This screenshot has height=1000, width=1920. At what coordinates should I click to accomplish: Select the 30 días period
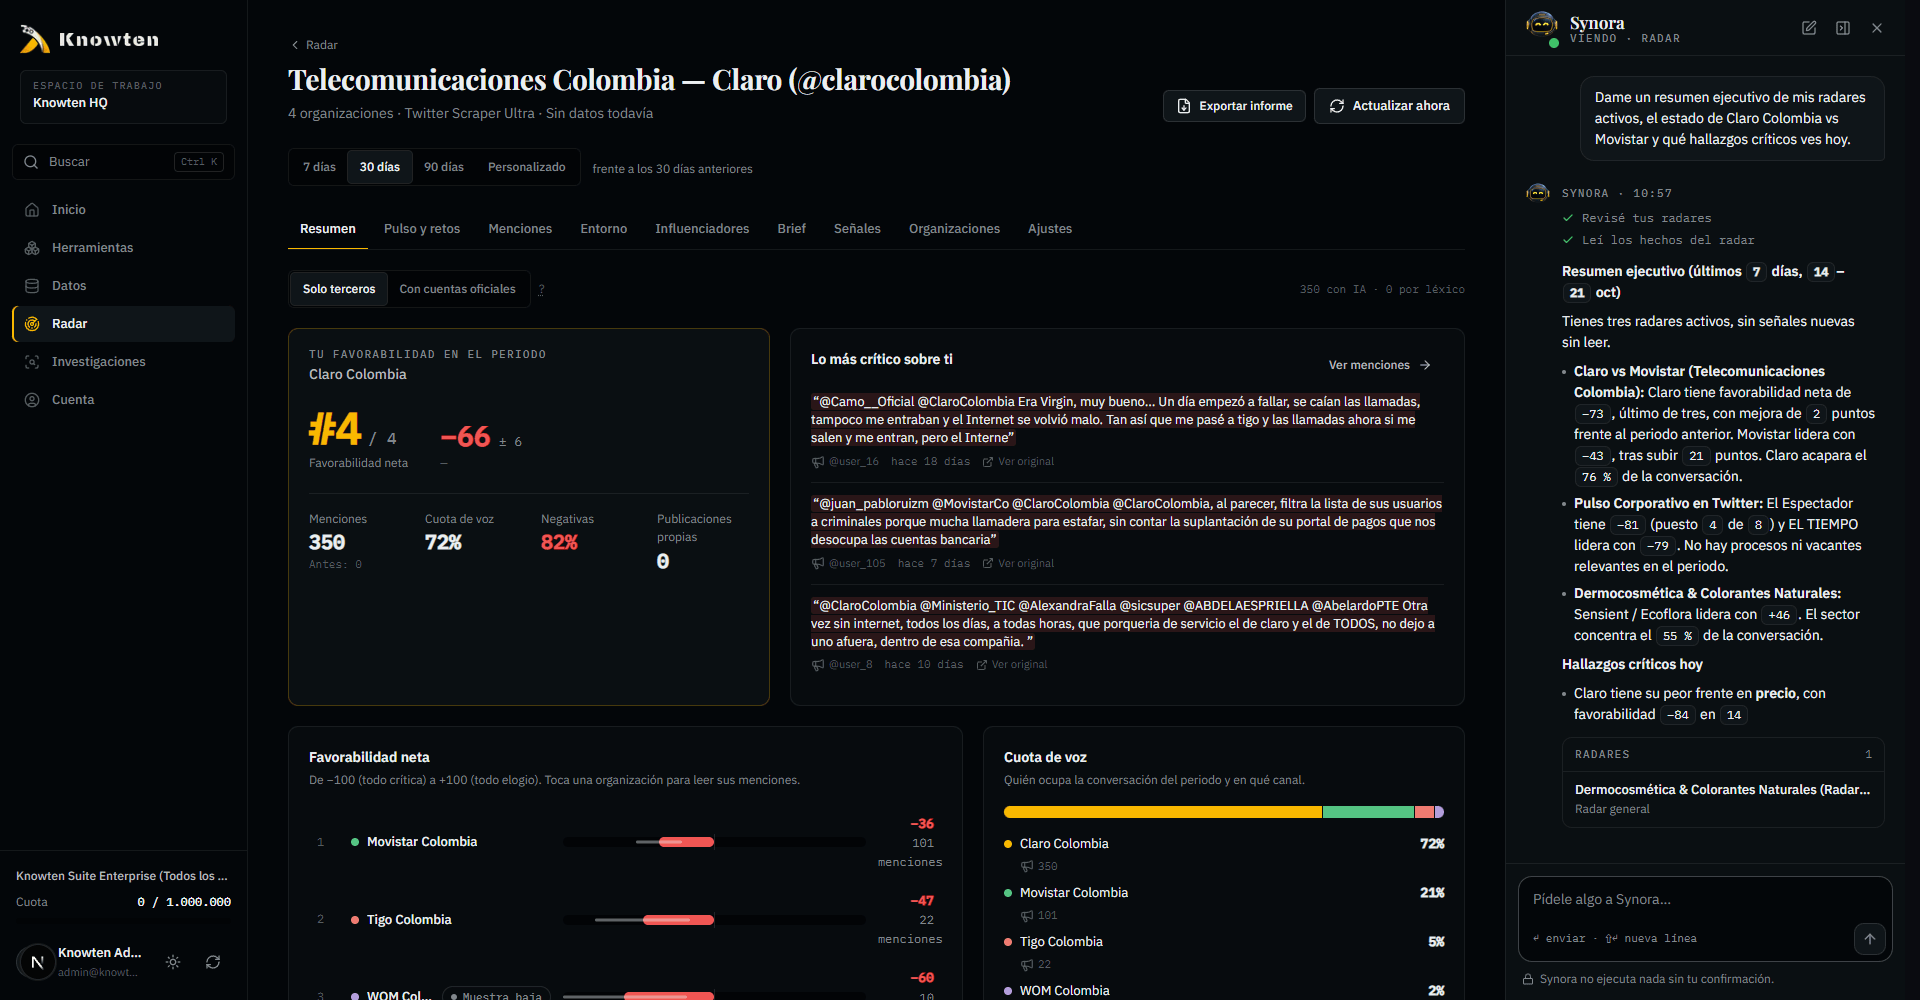(x=380, y=167)
